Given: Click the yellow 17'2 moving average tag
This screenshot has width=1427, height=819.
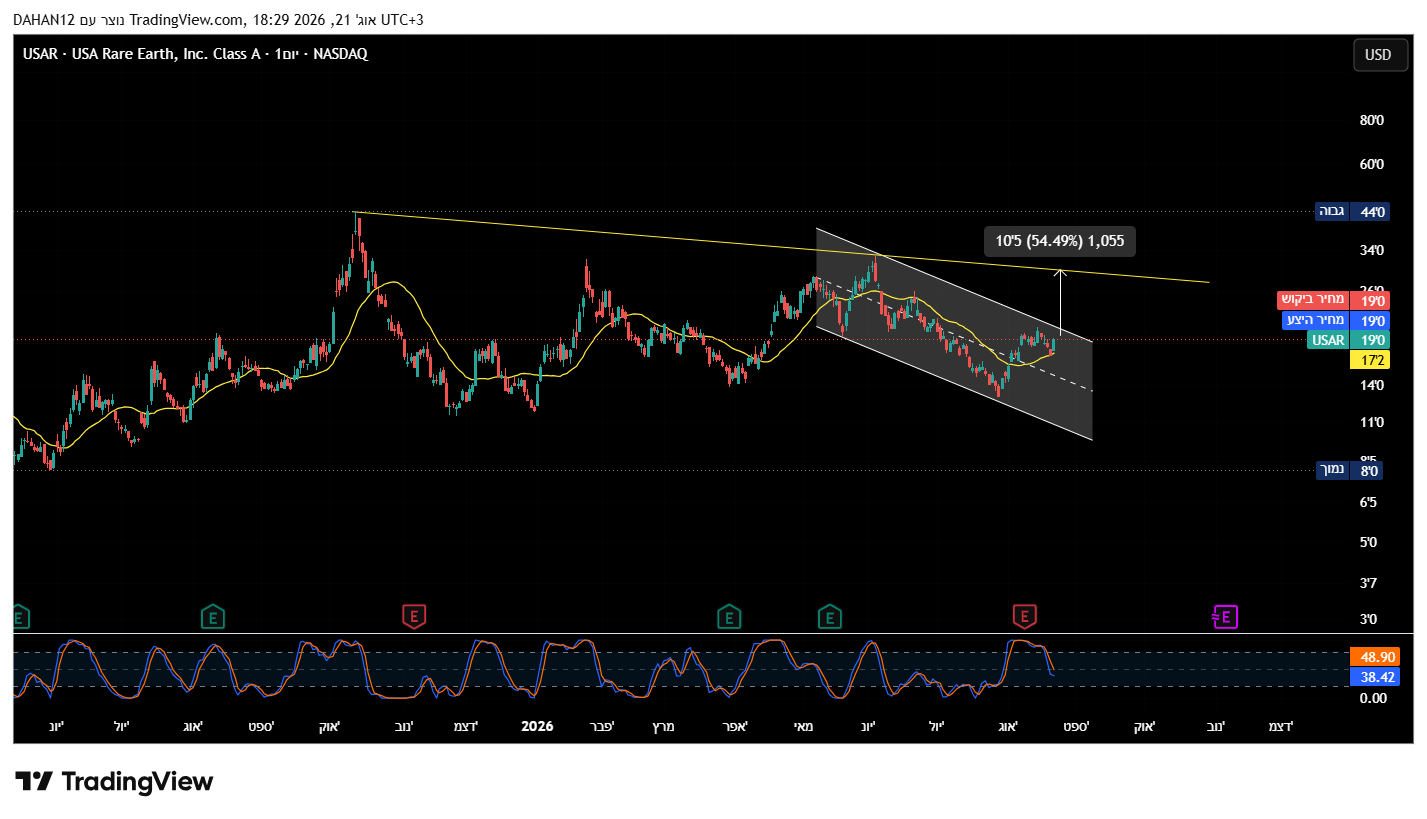Looking at the screenshot, I should tap(1369, 359).
